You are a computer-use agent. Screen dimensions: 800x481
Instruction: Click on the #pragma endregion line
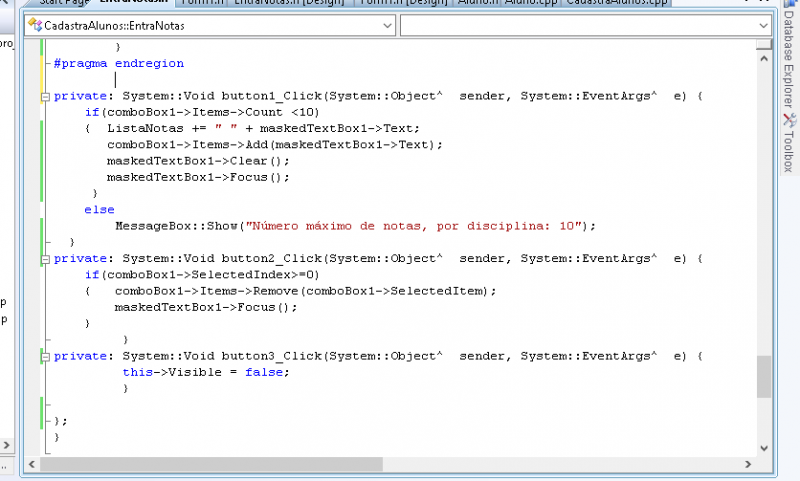(x=118, y=63)
